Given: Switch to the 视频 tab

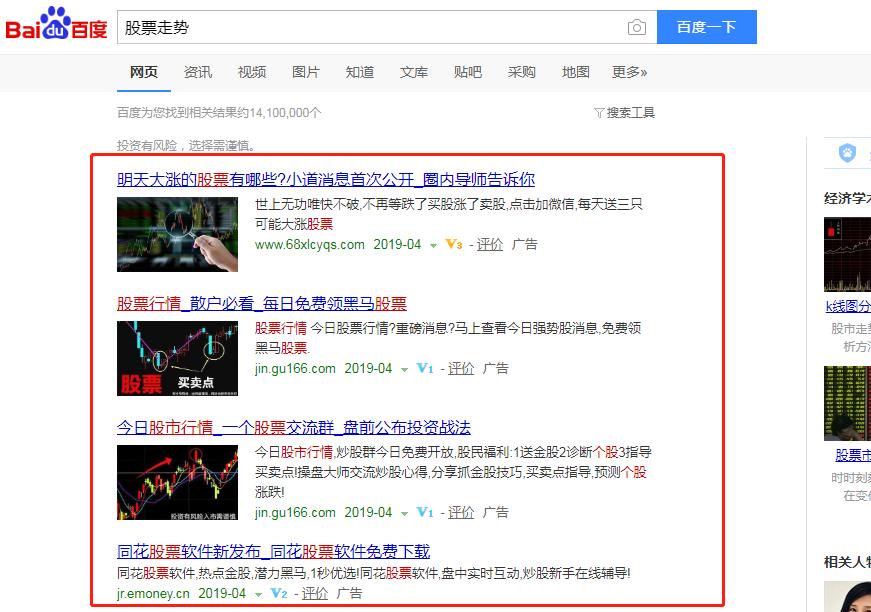Looking at the screenshot, I should point(252,72).
